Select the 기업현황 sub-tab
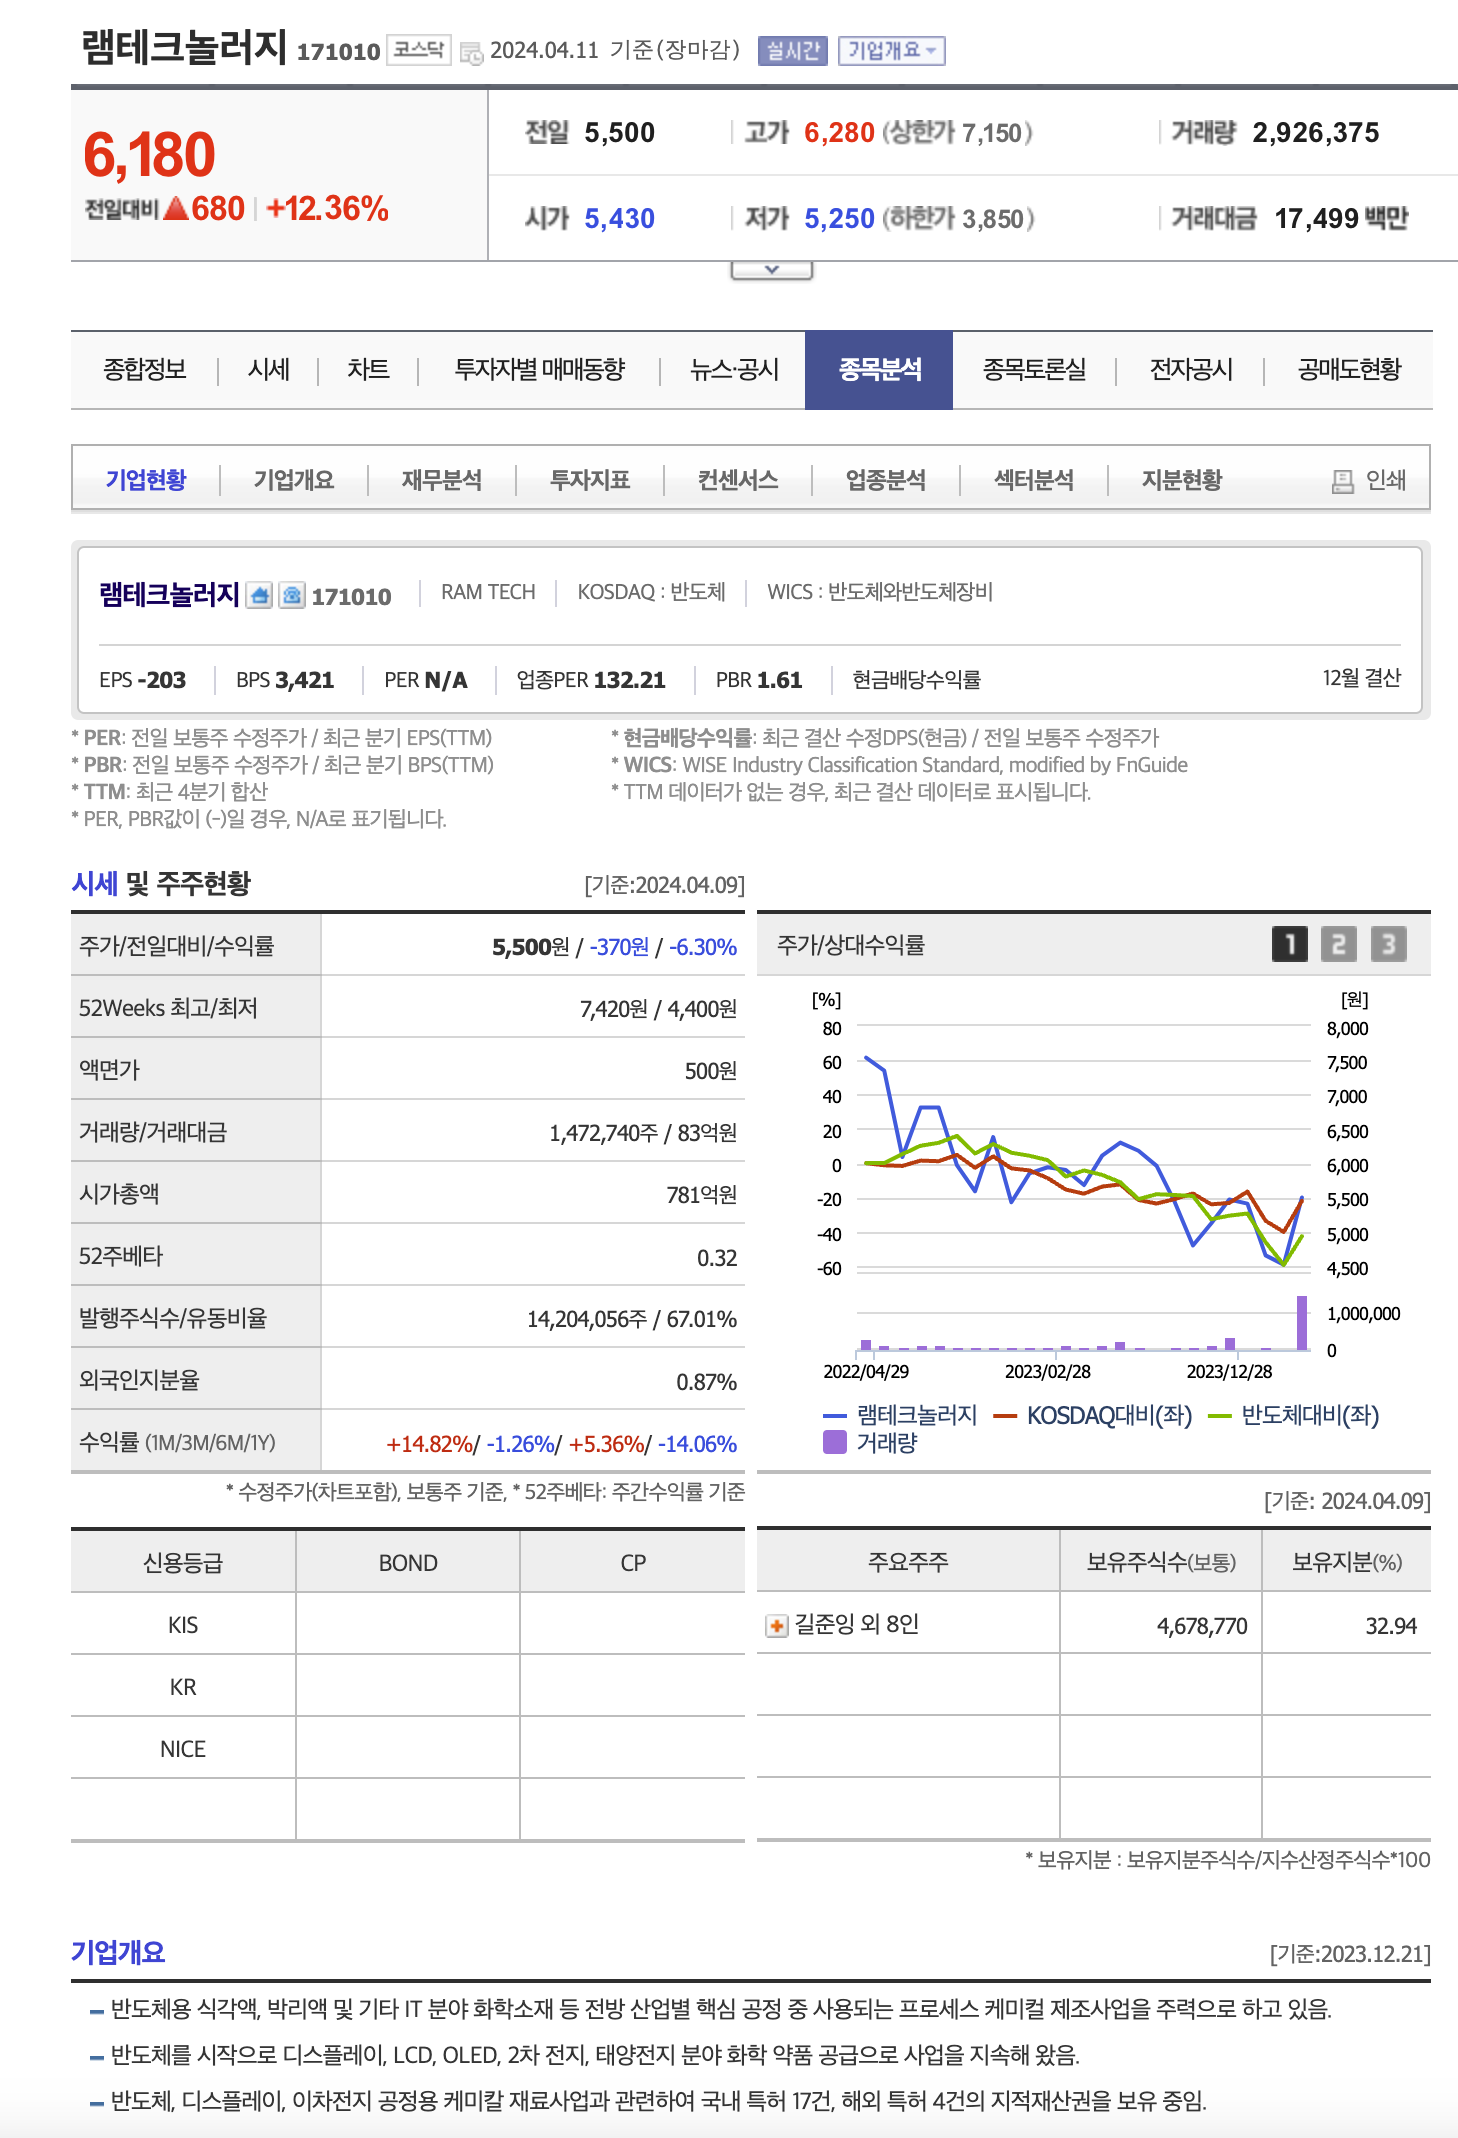 click(x=146, y=480)
